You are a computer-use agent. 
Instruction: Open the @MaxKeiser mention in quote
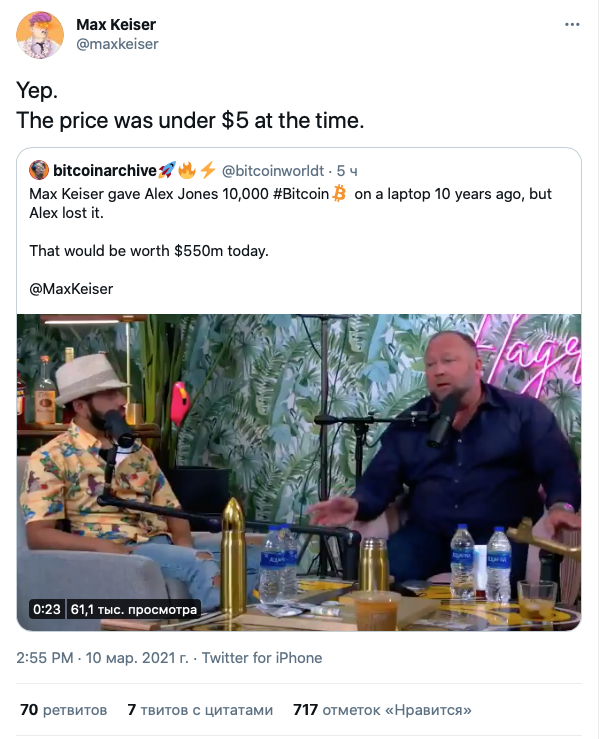tap(71, 289)
